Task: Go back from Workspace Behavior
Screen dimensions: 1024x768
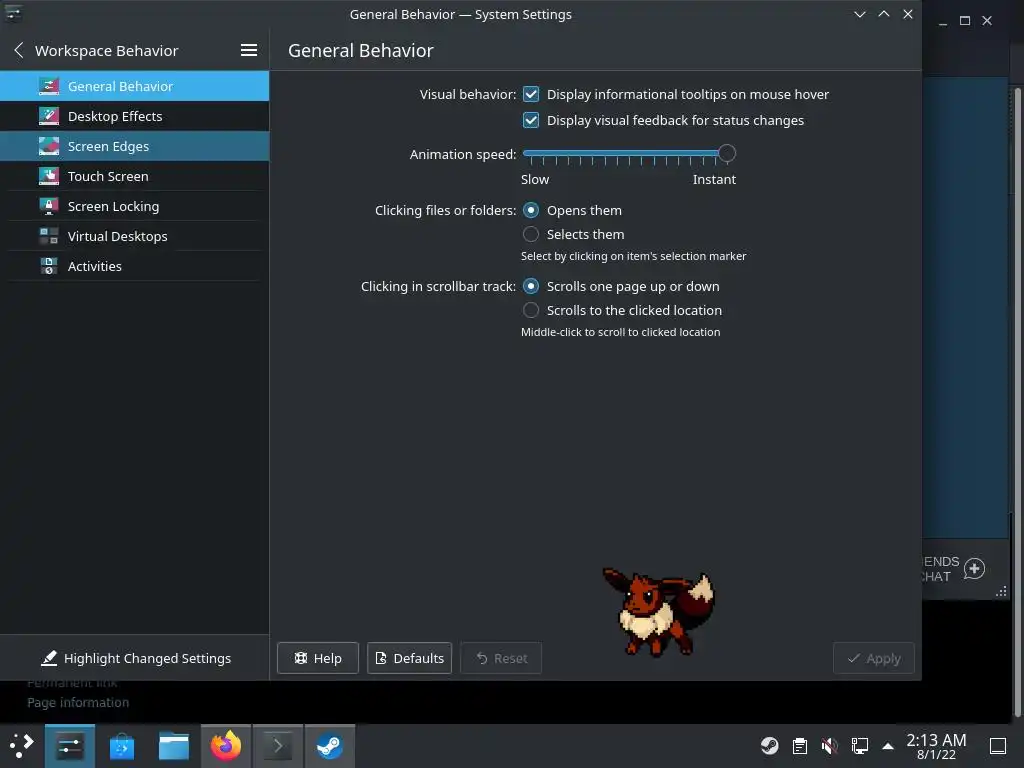Action: 19,50
